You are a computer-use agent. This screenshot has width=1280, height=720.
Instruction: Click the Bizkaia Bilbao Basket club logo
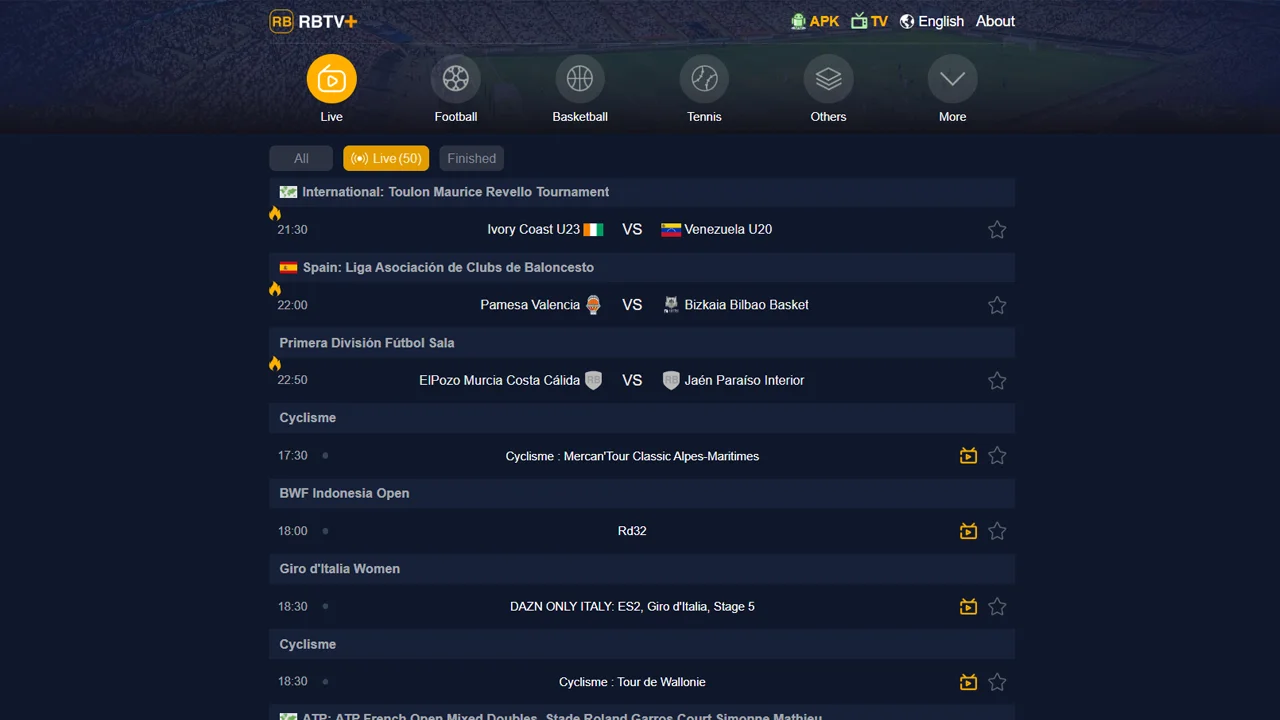[671, 305]
